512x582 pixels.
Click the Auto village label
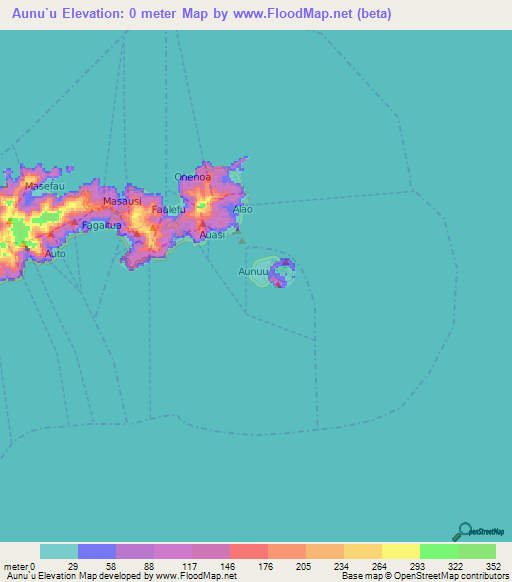click(x=55, y=254)
